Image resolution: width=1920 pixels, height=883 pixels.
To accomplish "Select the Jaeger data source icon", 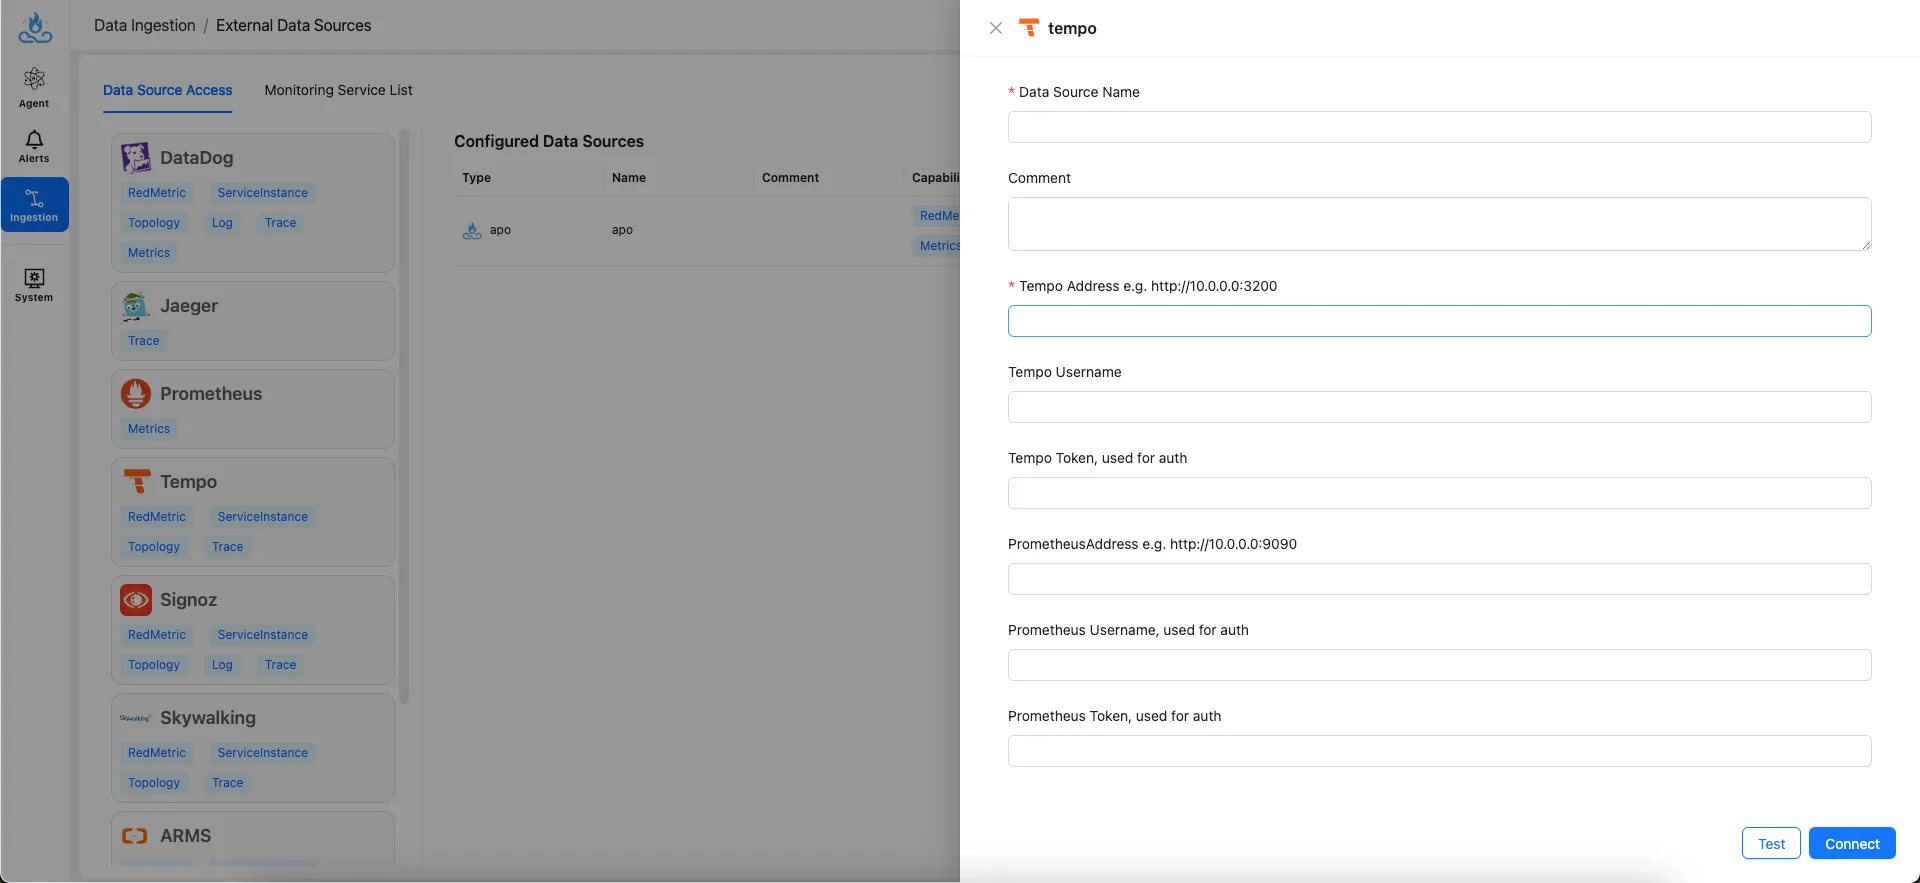I will pos(136,306).
